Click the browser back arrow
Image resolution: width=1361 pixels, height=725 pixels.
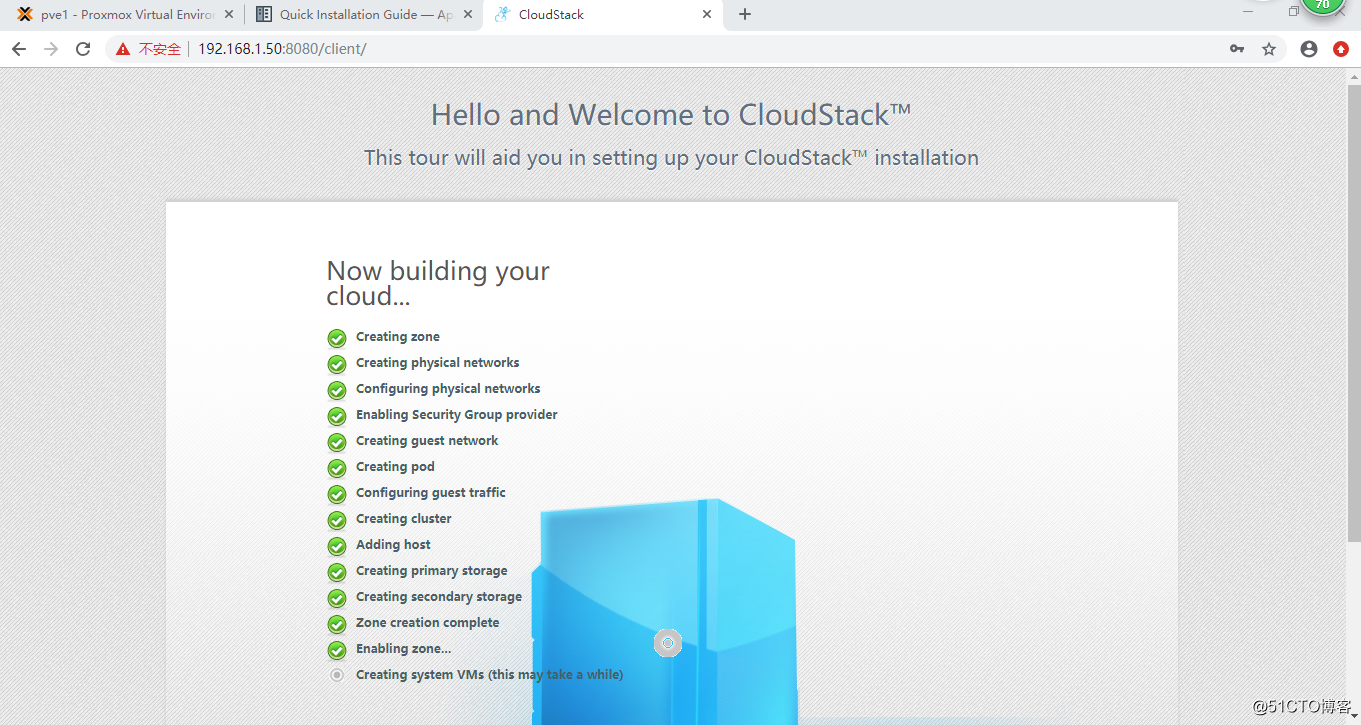(x=19, y=49)
